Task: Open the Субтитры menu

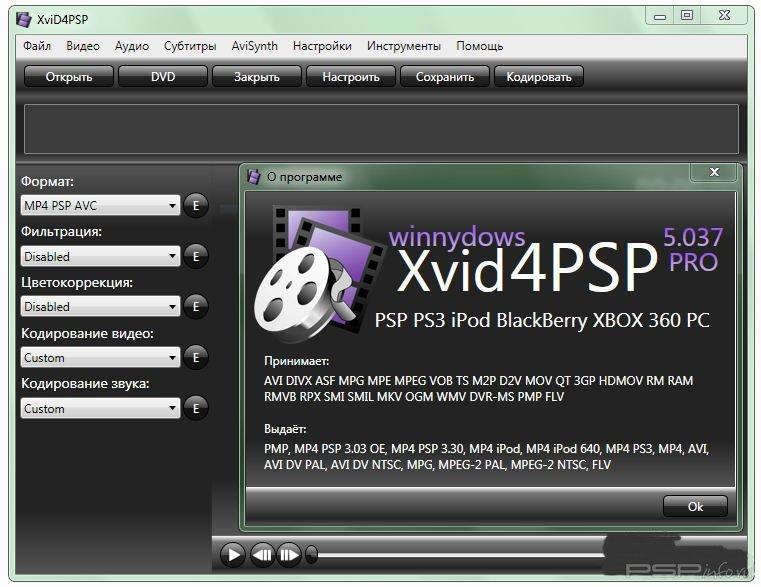Action: 190,46
